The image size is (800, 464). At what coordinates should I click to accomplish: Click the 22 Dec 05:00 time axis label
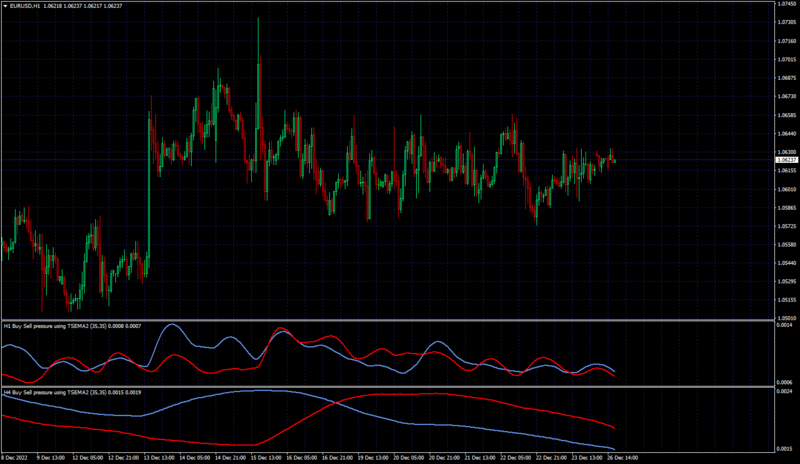point(515,458)
